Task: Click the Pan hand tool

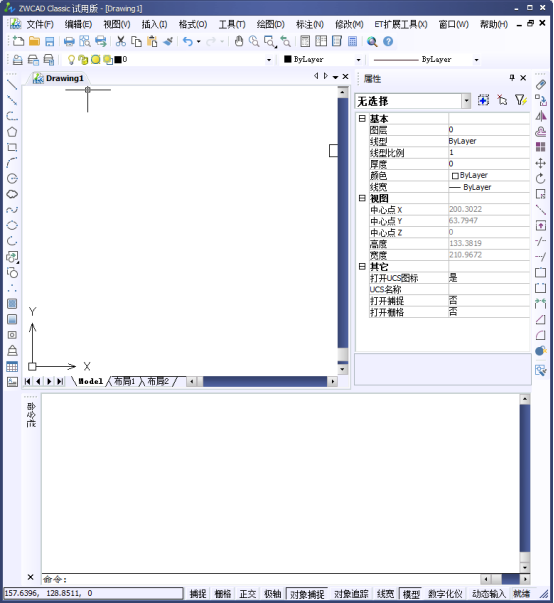Action: [x=239, y=41]
